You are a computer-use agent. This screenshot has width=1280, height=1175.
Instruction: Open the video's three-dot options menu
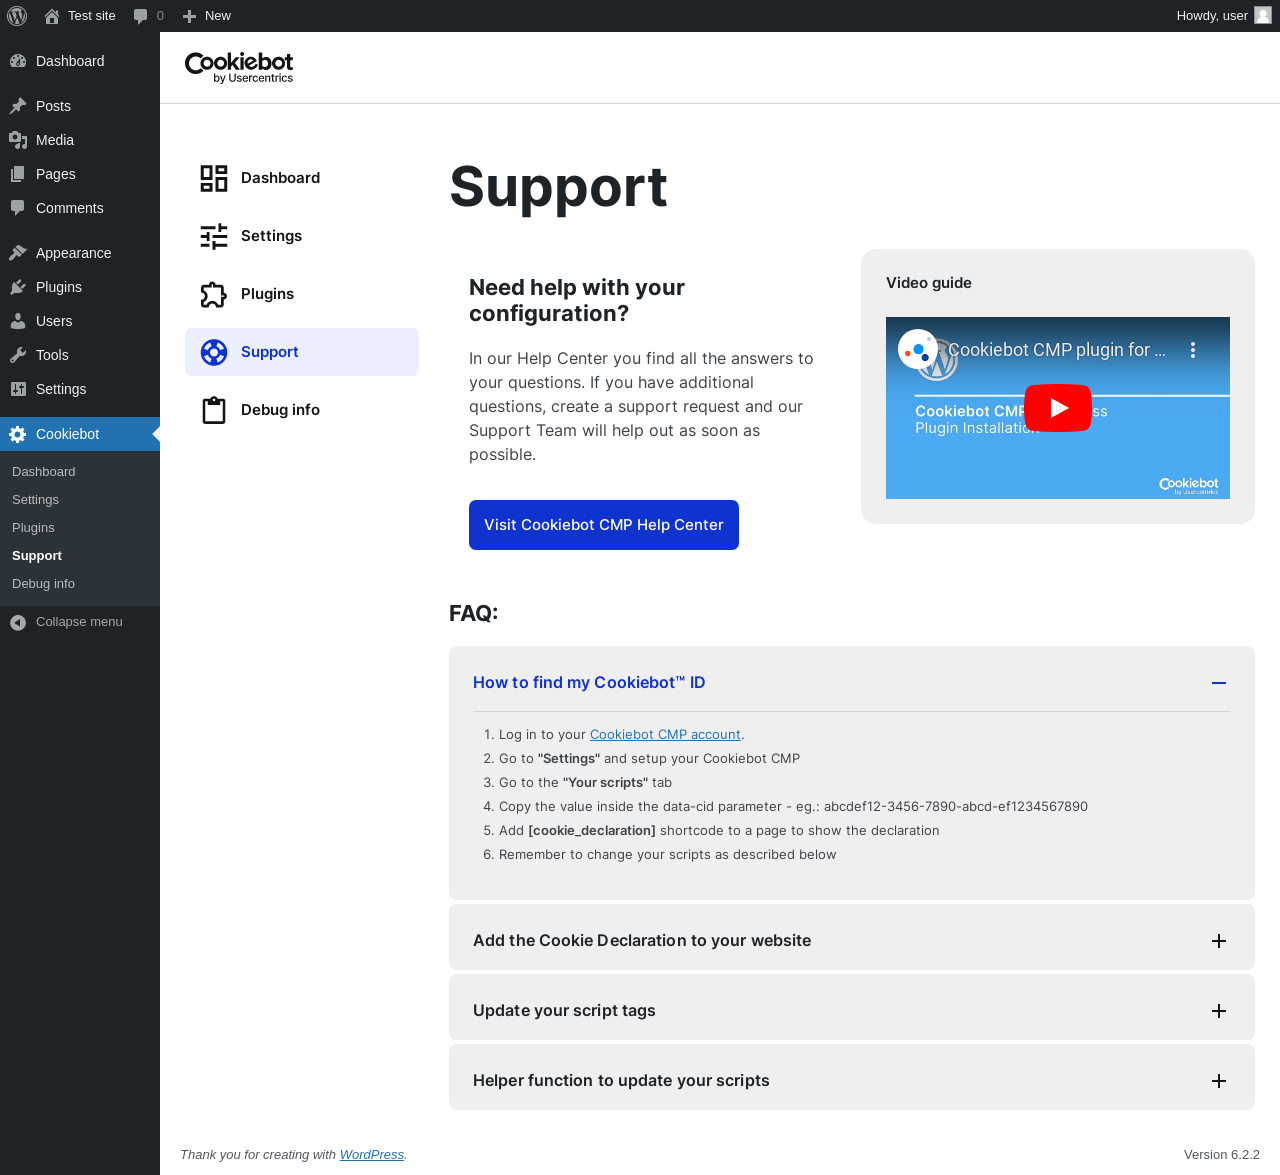click(x=1193, y=350)
